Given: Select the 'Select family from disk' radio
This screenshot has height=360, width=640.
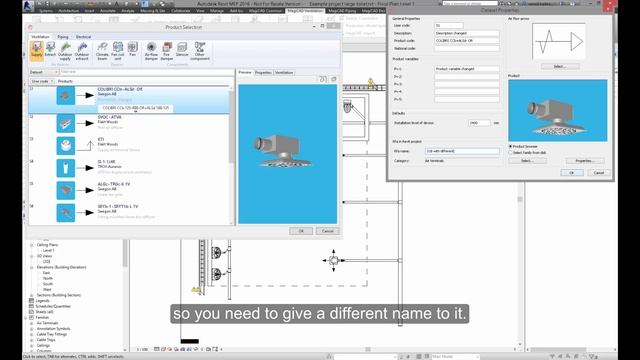Looking at the screenshot, I should click(x=510, y=152).
